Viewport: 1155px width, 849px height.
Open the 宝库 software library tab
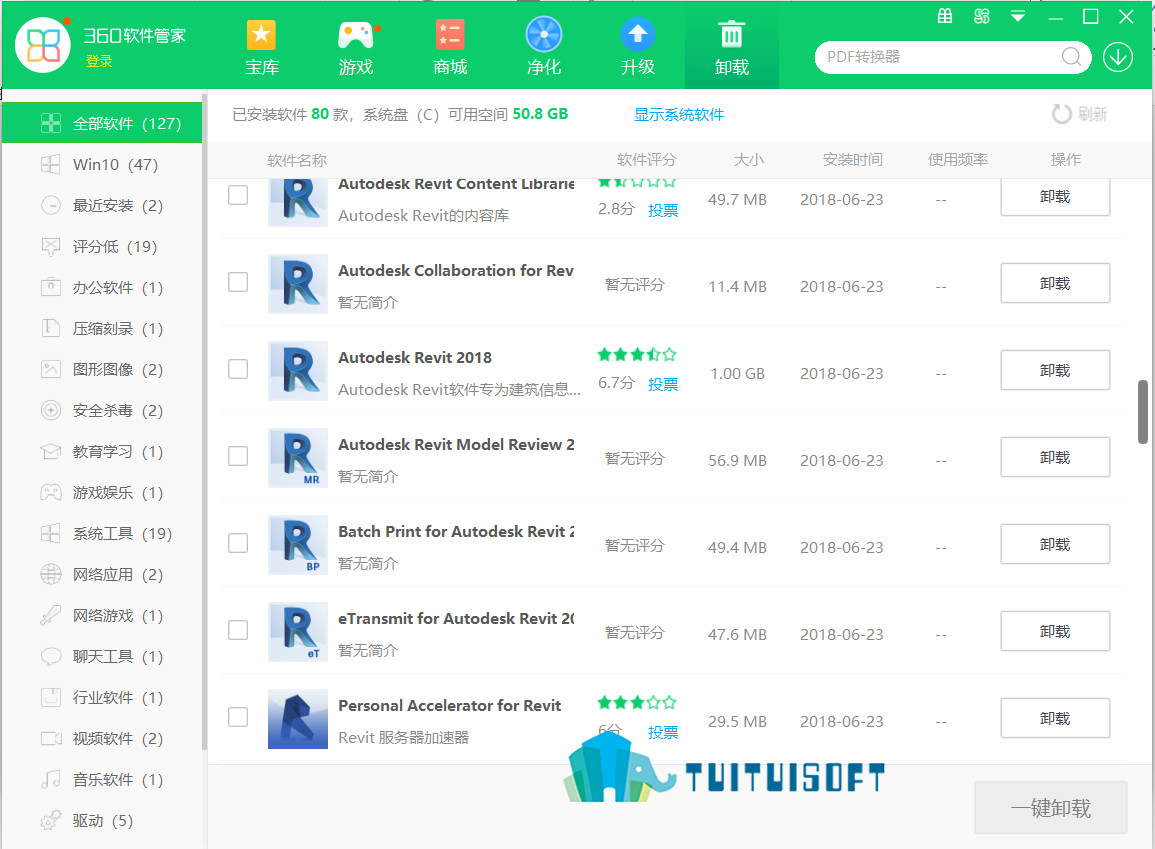(x=261, y=48)
